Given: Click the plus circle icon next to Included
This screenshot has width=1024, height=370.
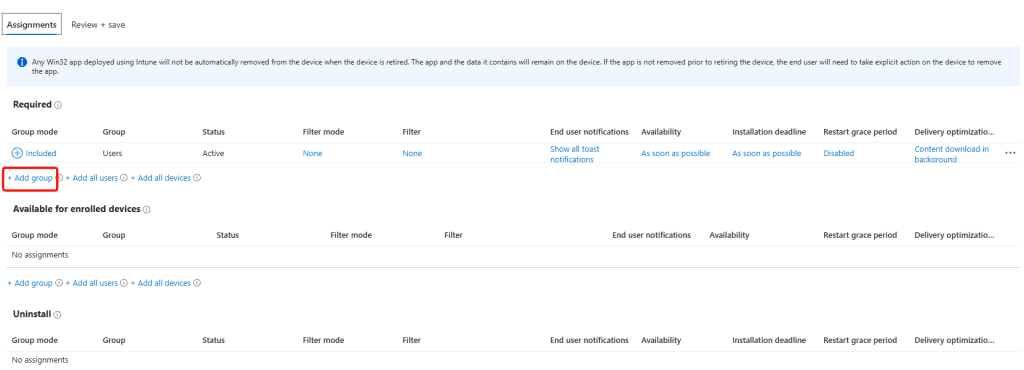Looking at the screenshot, I should pos(17,153).
